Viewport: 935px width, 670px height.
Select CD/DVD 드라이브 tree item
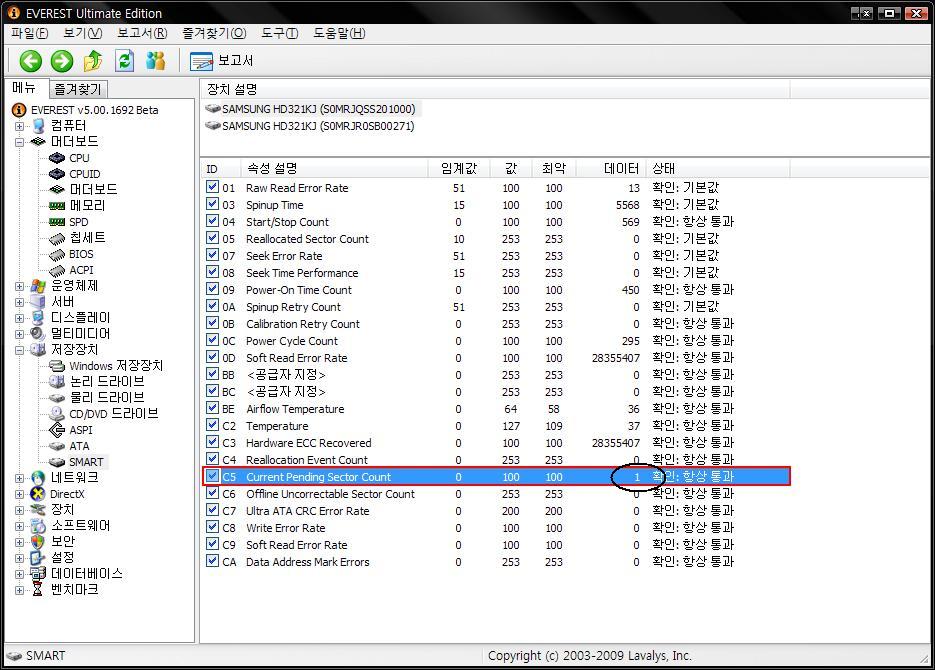coord(113,414)
